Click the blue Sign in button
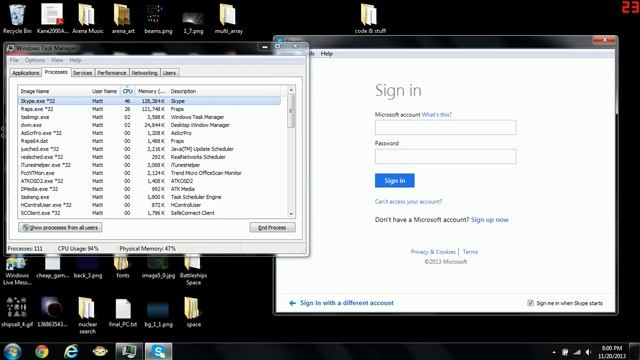The width and height of the screenshot is (640, 360). (395, 180)
